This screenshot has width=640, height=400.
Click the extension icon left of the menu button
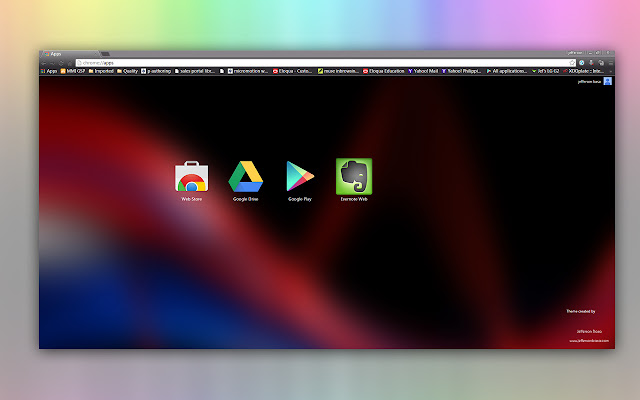tap(601, 63)
